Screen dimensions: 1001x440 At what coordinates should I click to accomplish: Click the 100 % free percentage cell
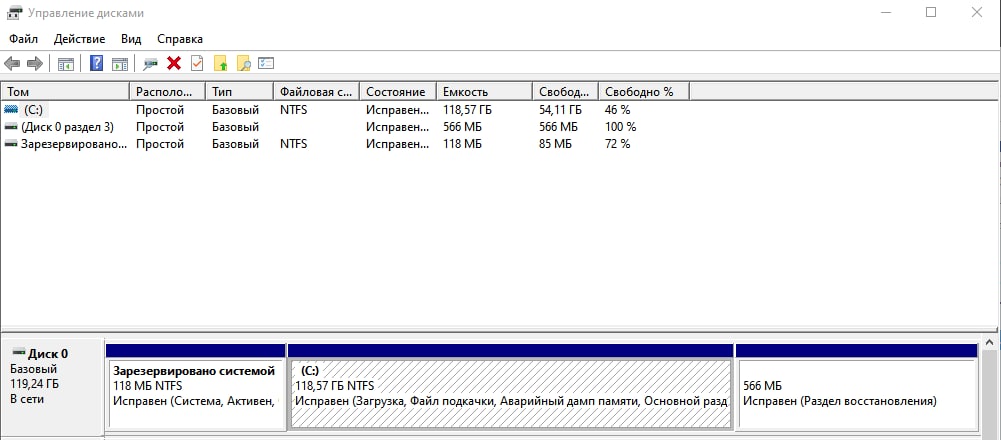[621, 127]
